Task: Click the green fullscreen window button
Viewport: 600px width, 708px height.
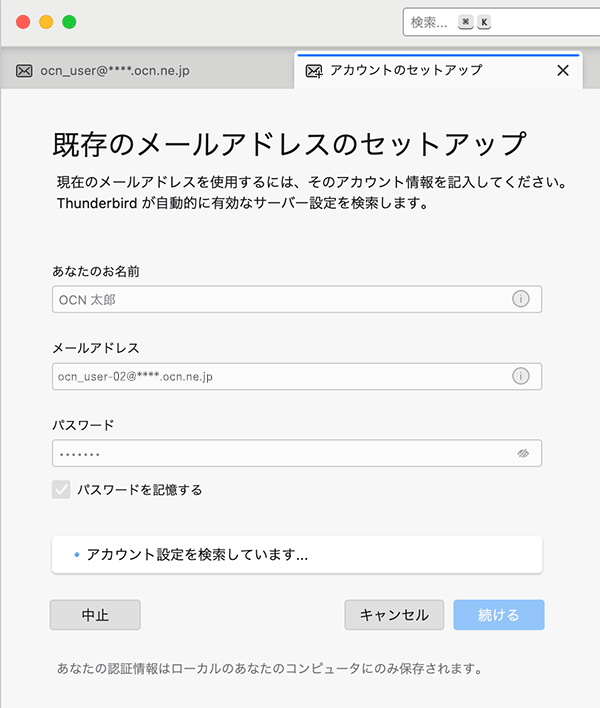Action: [69, 22]
